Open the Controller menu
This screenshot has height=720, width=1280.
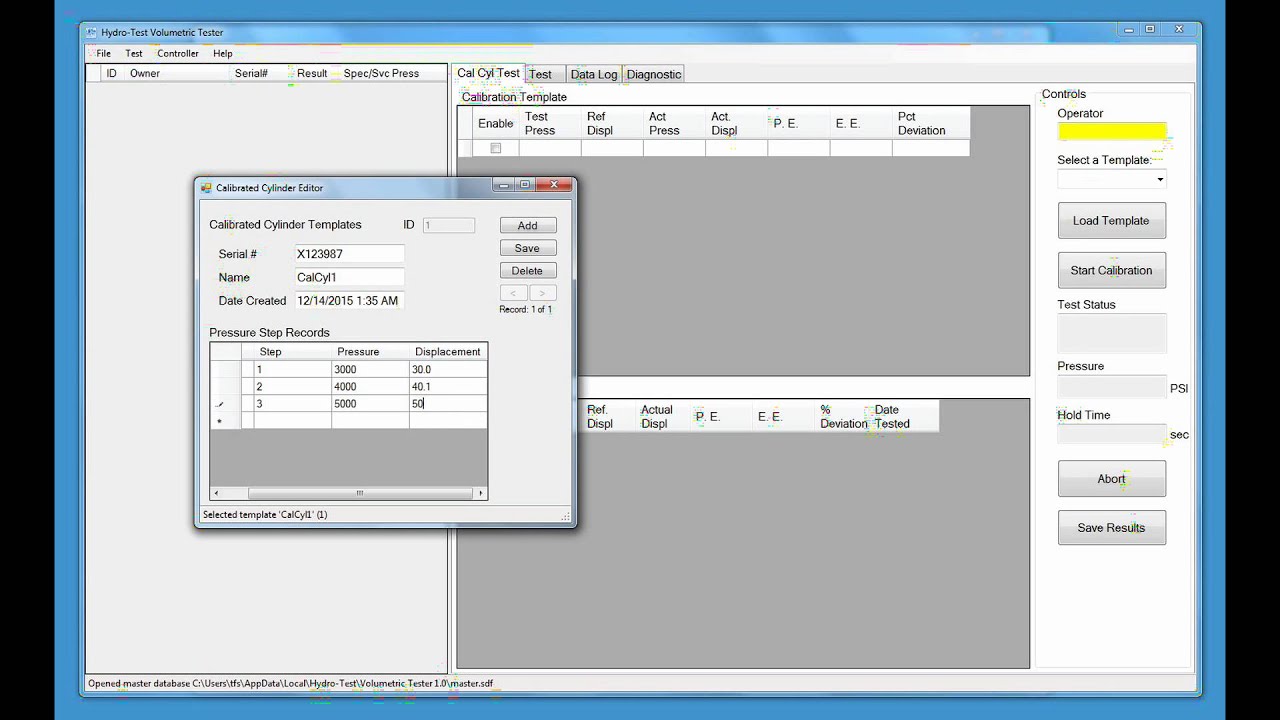pos(178,54)
